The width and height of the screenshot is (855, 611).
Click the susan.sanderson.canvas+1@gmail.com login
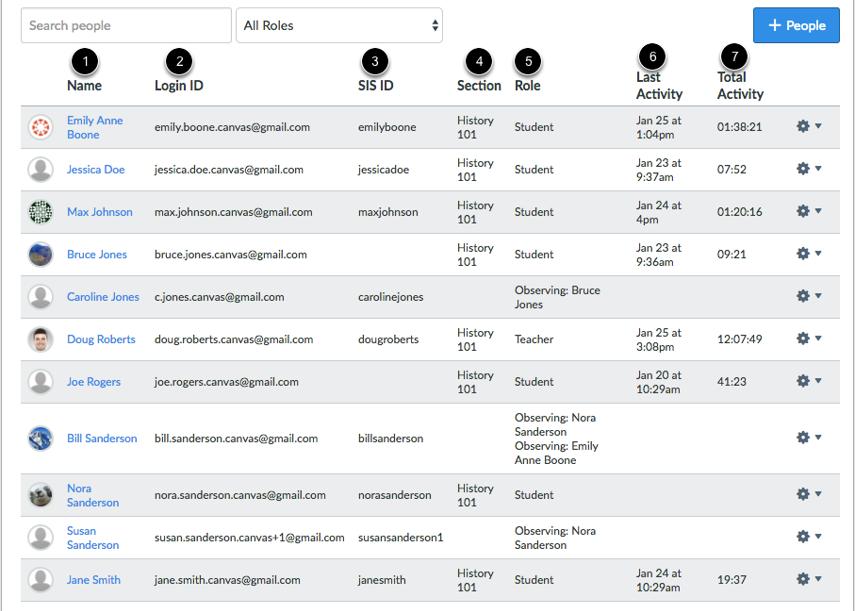coord(249,538)
